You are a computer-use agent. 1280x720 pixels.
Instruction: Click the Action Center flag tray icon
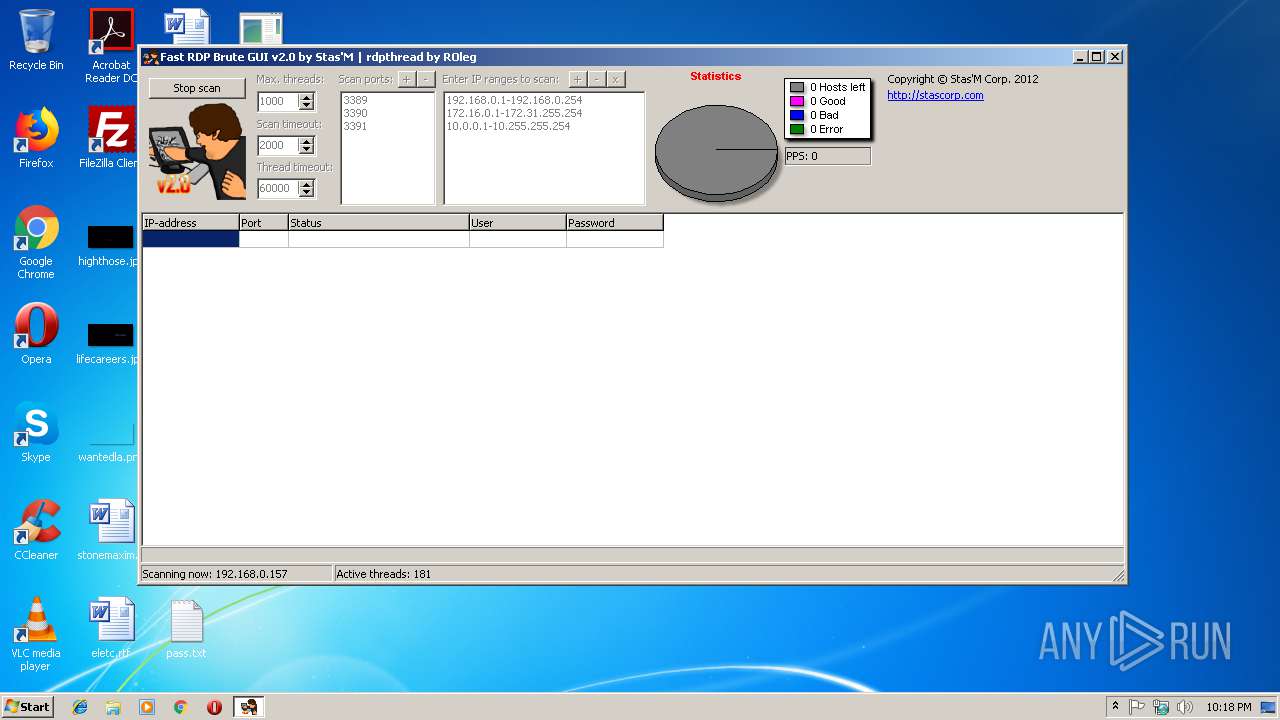pos(1137,707)
